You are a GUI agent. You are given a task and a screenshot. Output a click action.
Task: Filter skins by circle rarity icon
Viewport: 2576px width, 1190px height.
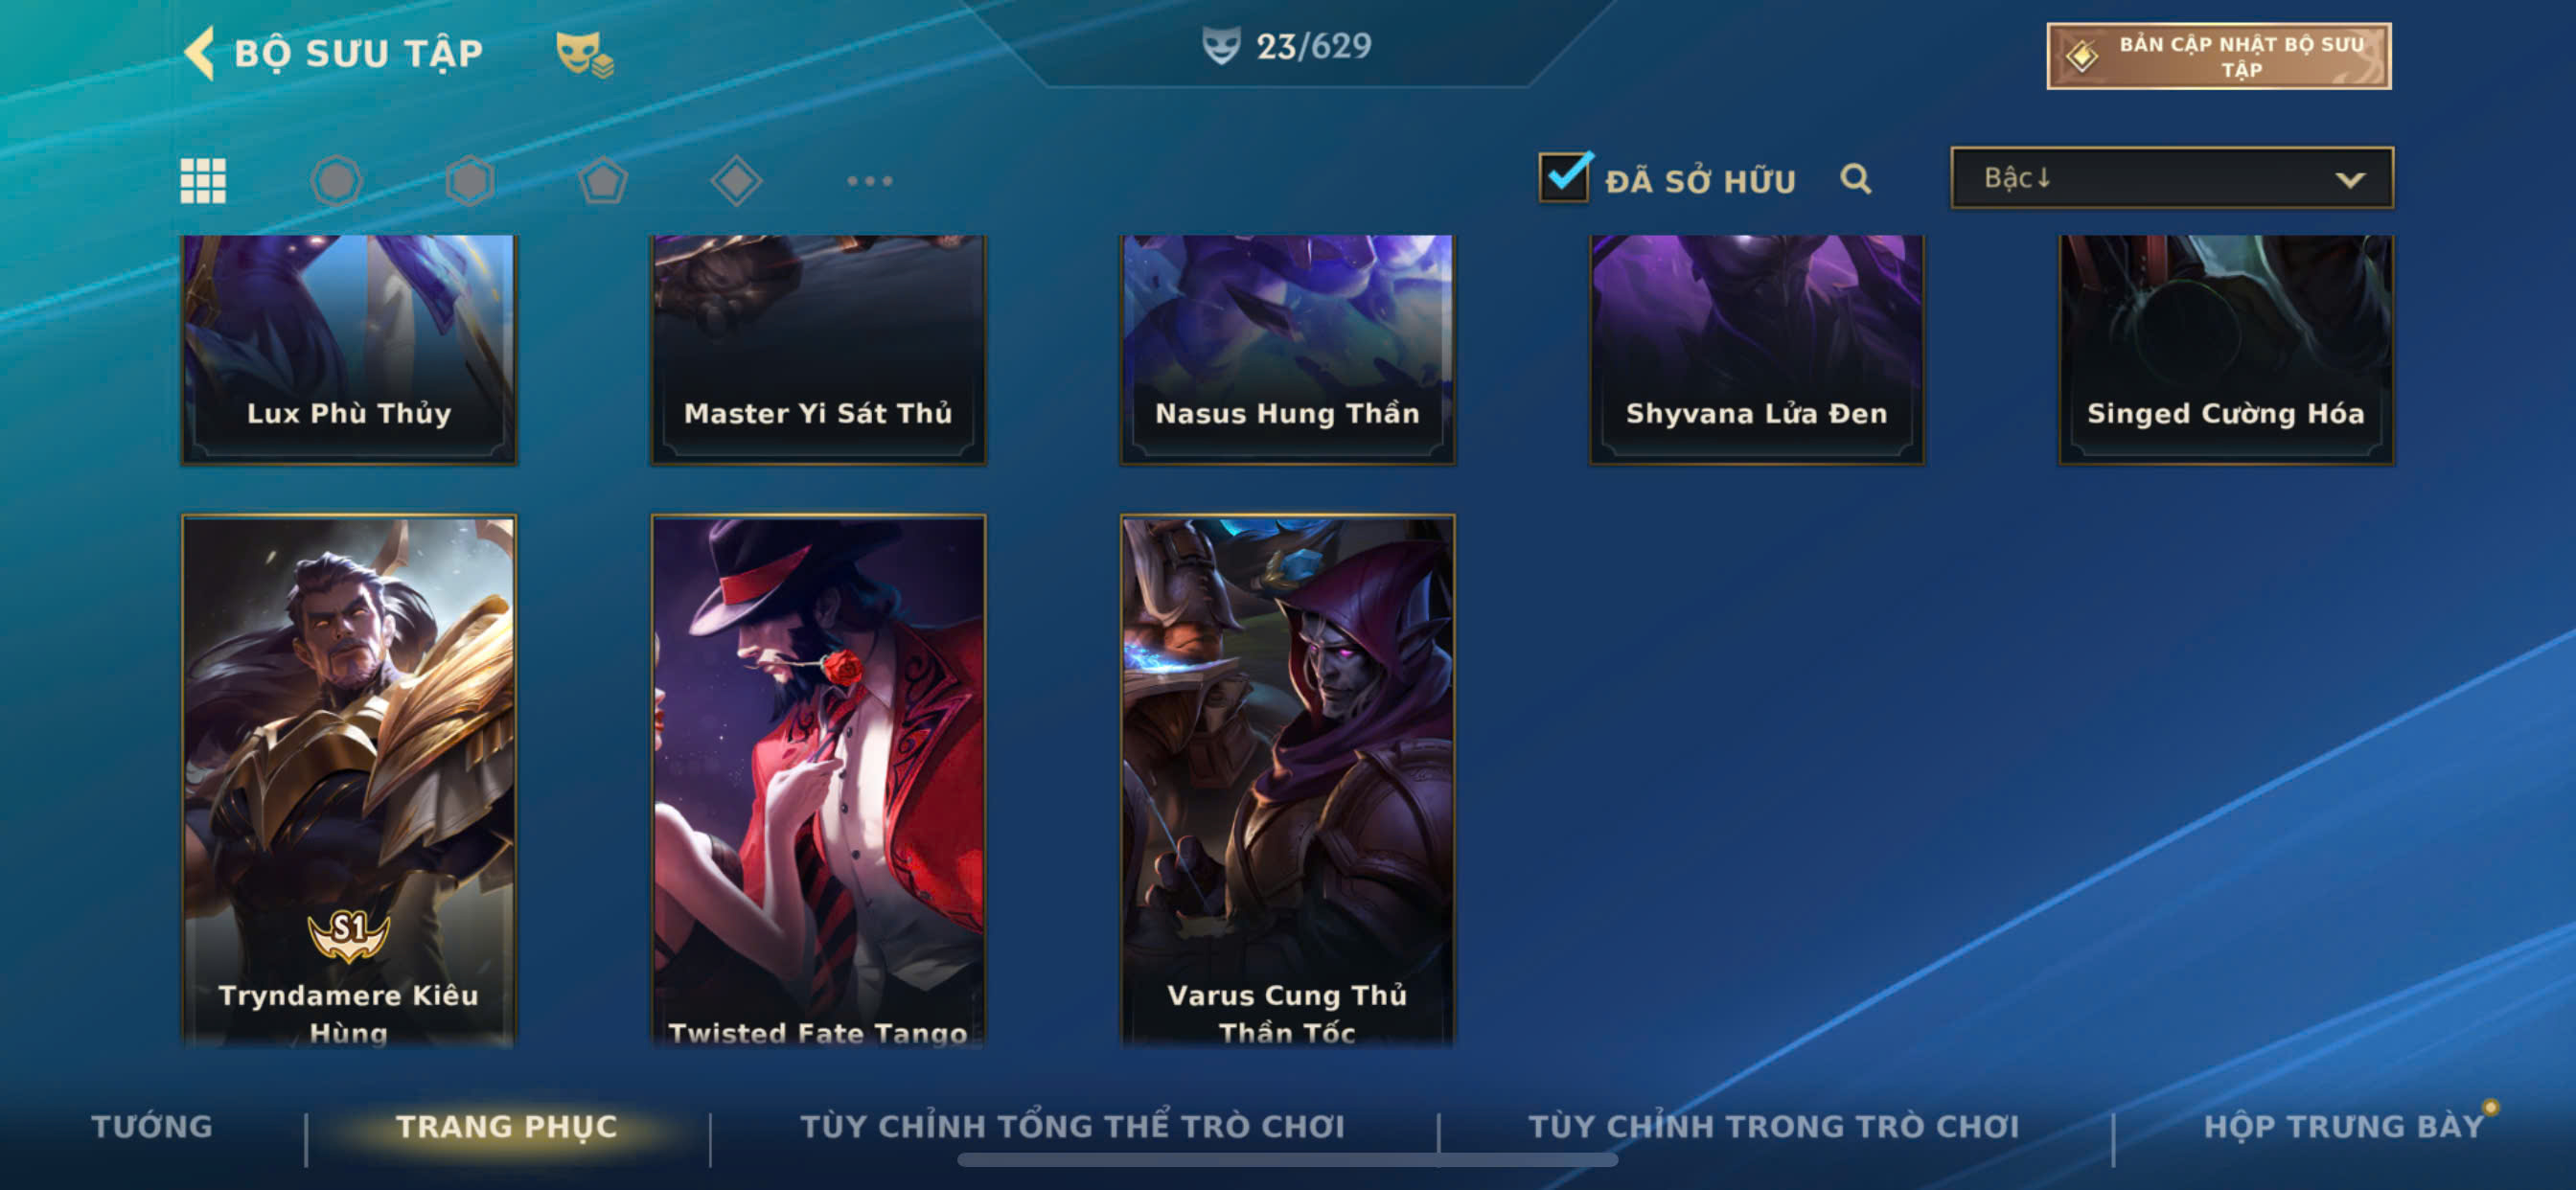[x=336, y=181]
